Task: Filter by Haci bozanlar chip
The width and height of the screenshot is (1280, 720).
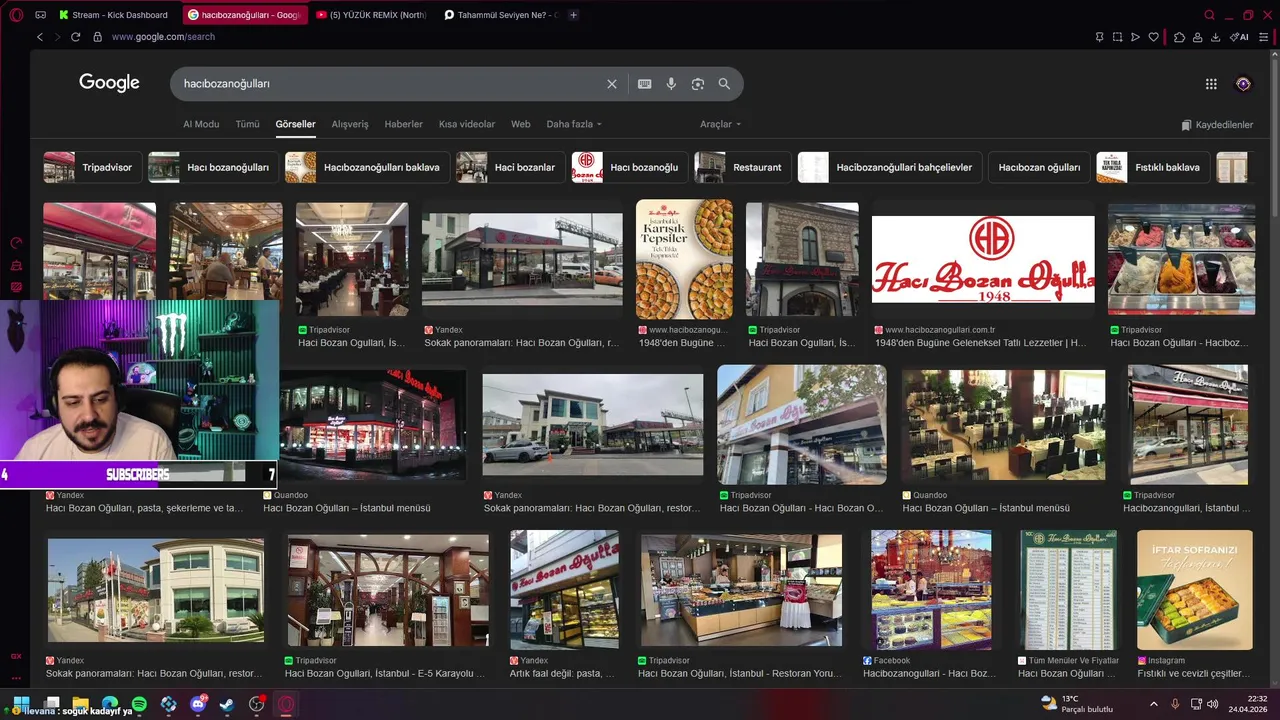Action: pyautogui.click(x=510, y=167)
